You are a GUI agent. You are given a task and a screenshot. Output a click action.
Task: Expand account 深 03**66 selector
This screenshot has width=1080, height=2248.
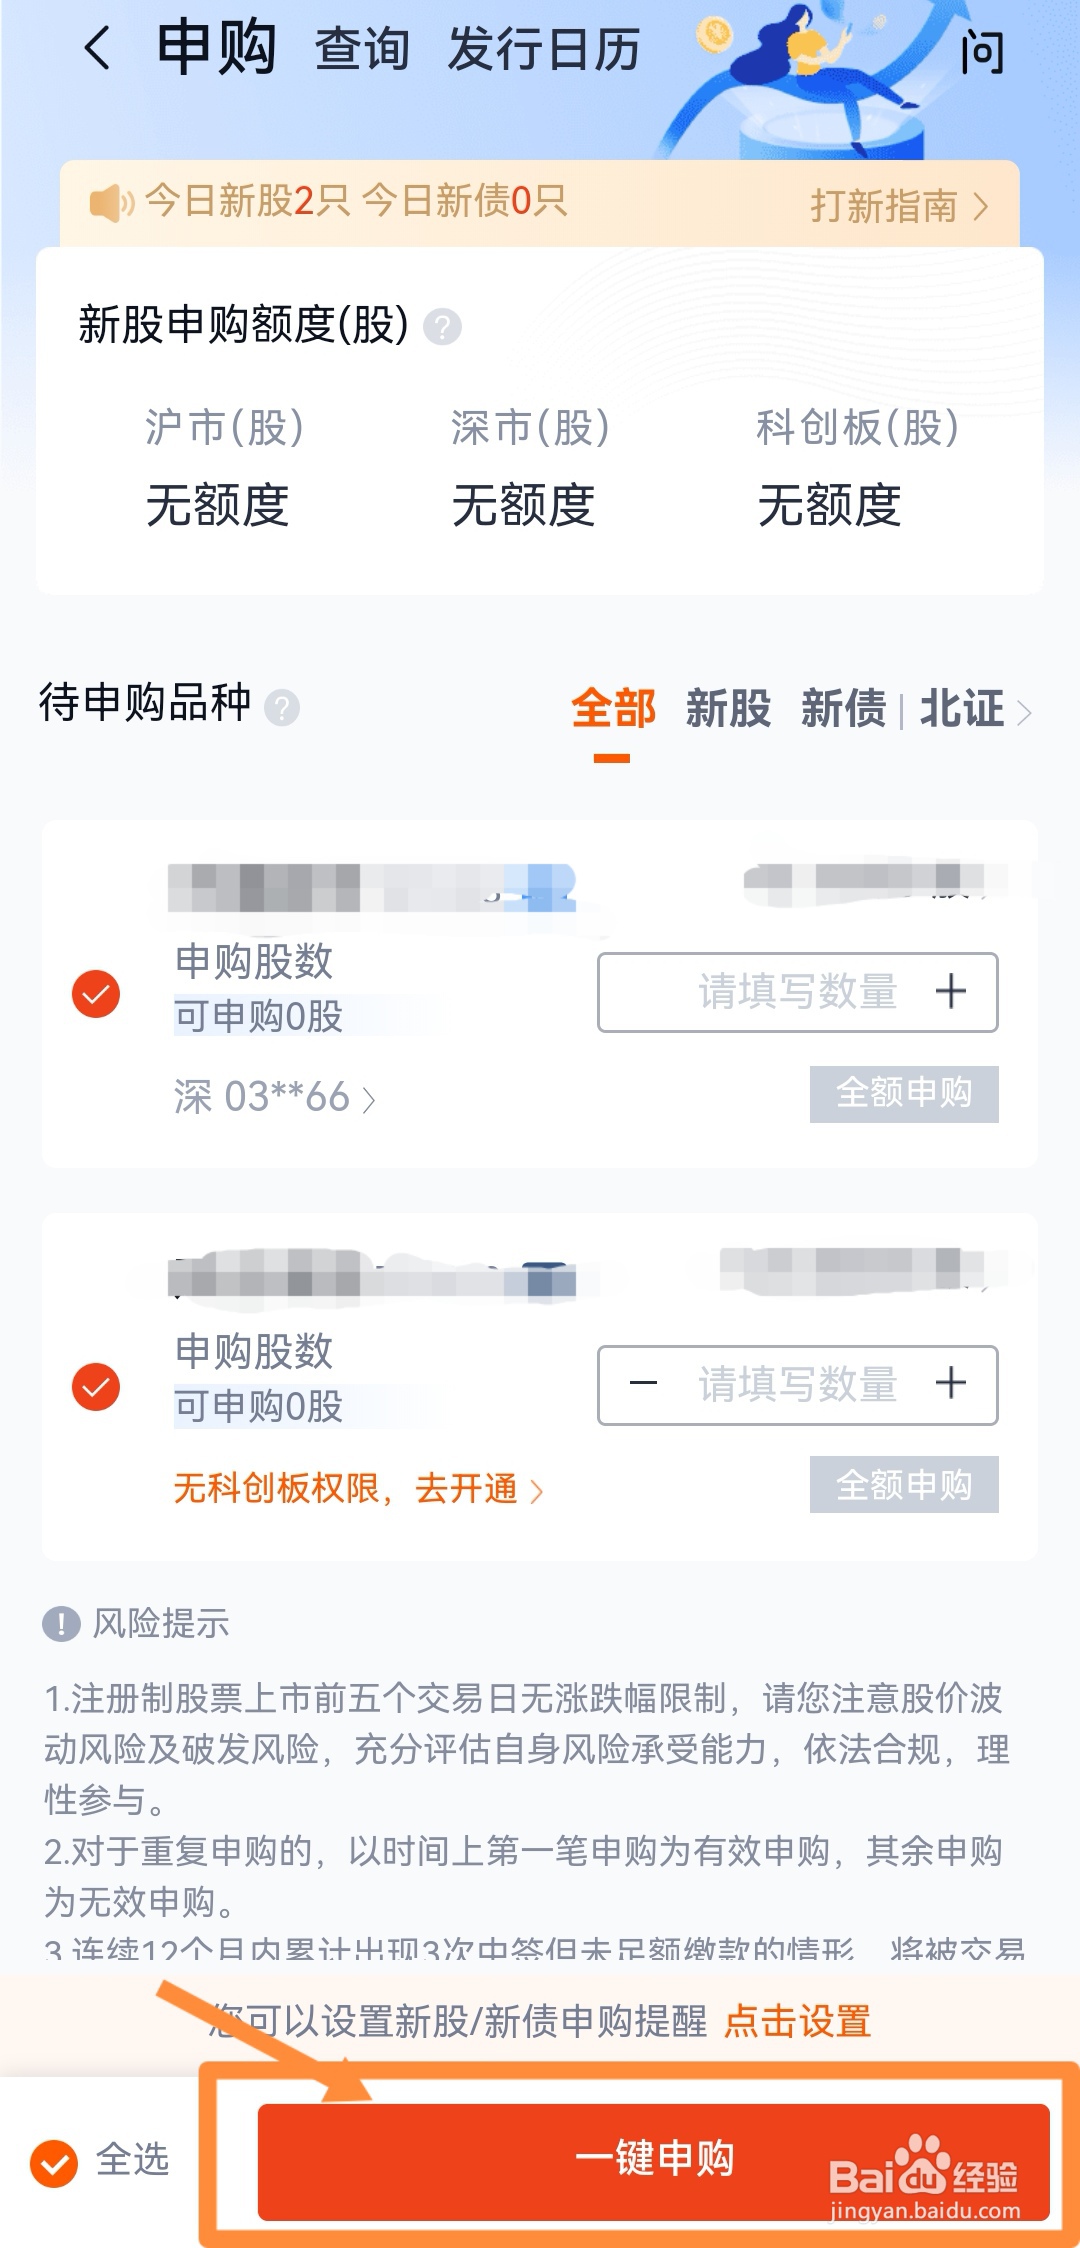coord(274,1097)
